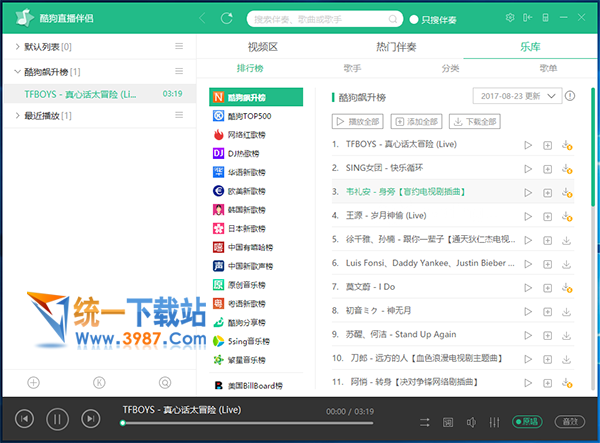Viewport: 600px width, 443px height.
Task: Download song 11 阿悄 转身
Action: 567,383
